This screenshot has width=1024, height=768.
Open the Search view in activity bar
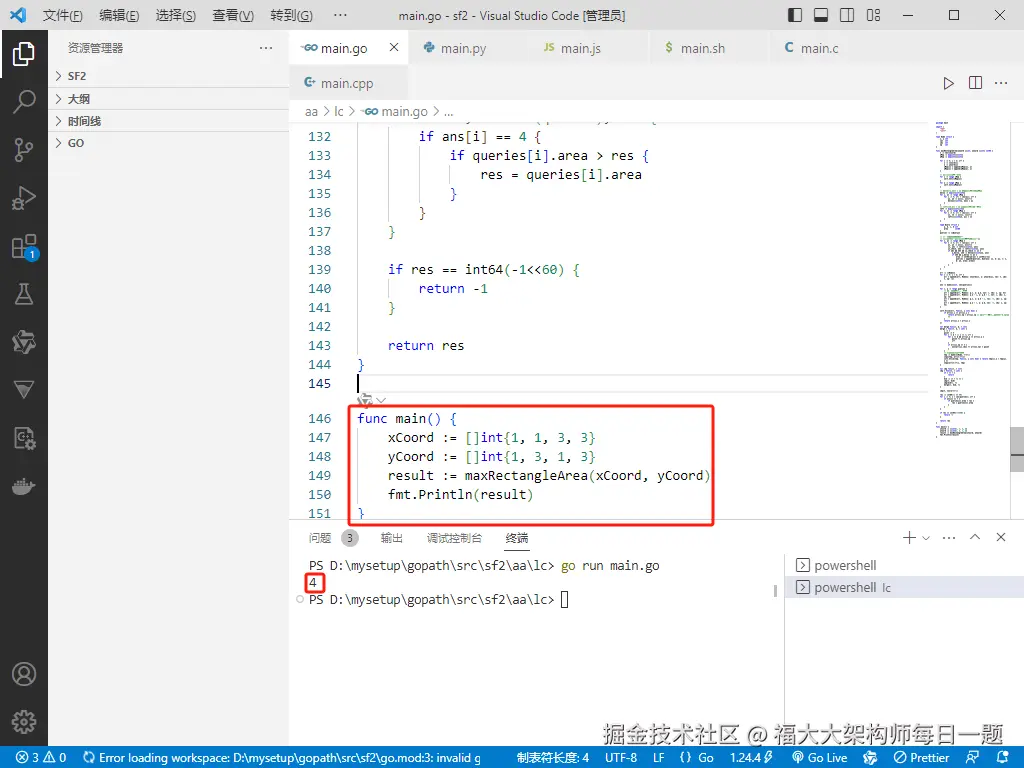coord(24,102)
